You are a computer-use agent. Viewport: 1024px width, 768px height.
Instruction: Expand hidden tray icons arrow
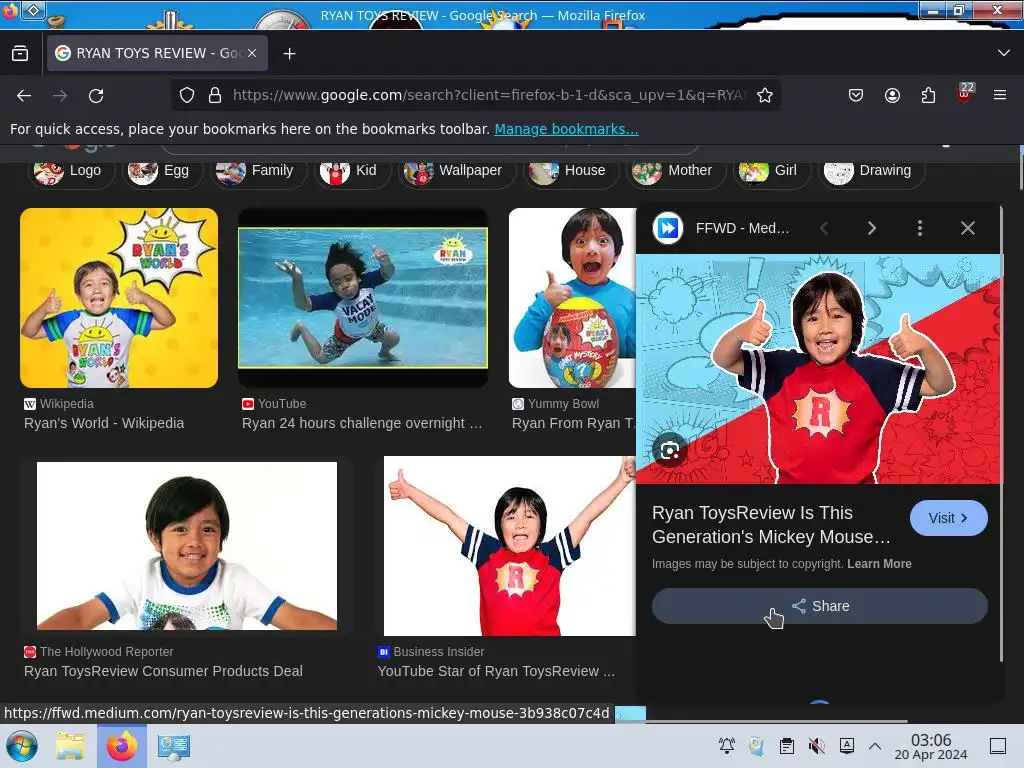coord(875,746)
